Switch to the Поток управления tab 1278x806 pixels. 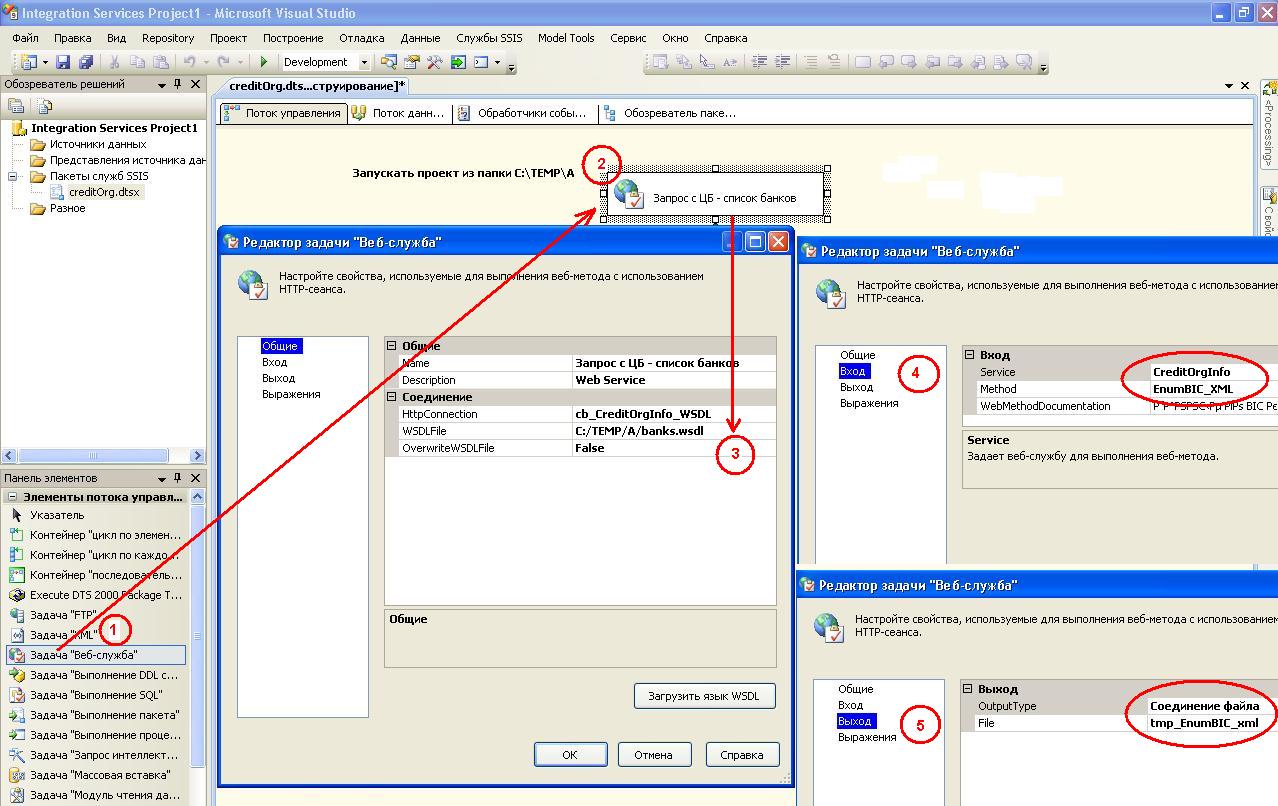283,113
